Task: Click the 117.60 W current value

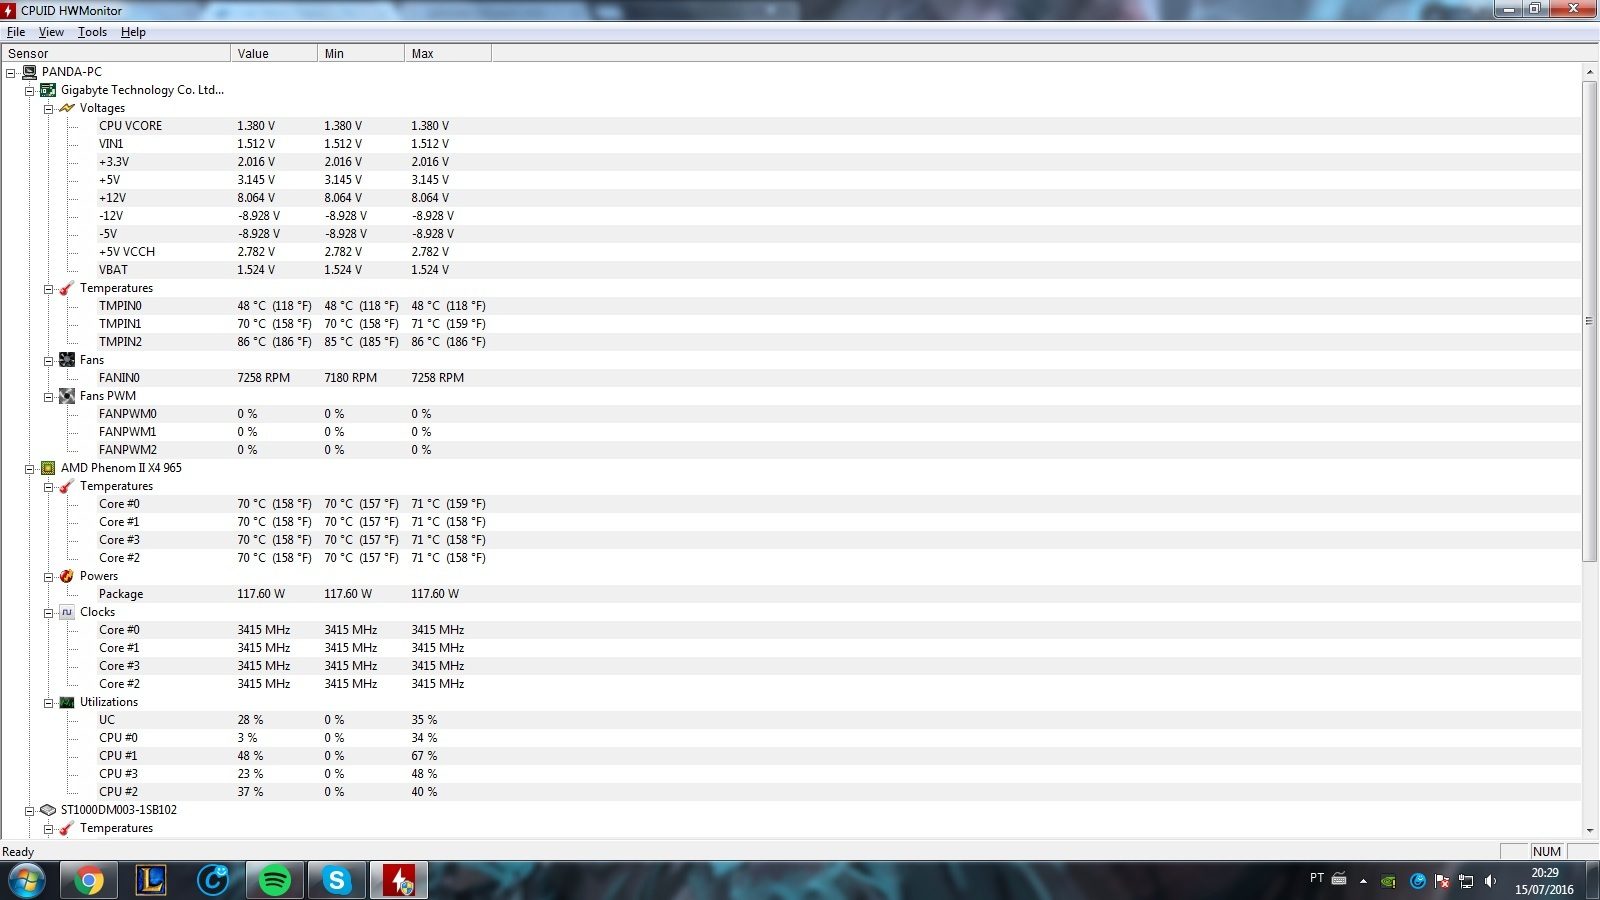Action: coord(261,594)
